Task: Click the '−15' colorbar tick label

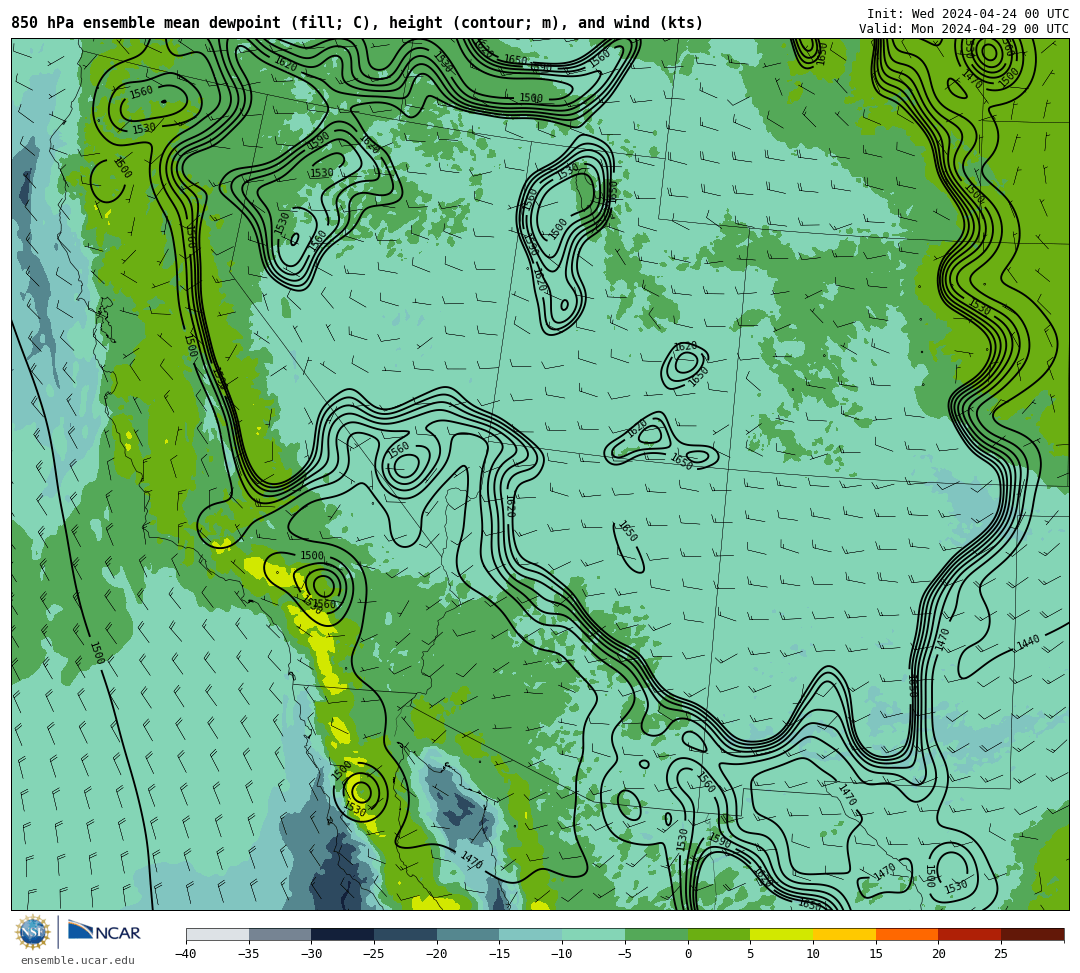Action: click(x=499, y=954)
